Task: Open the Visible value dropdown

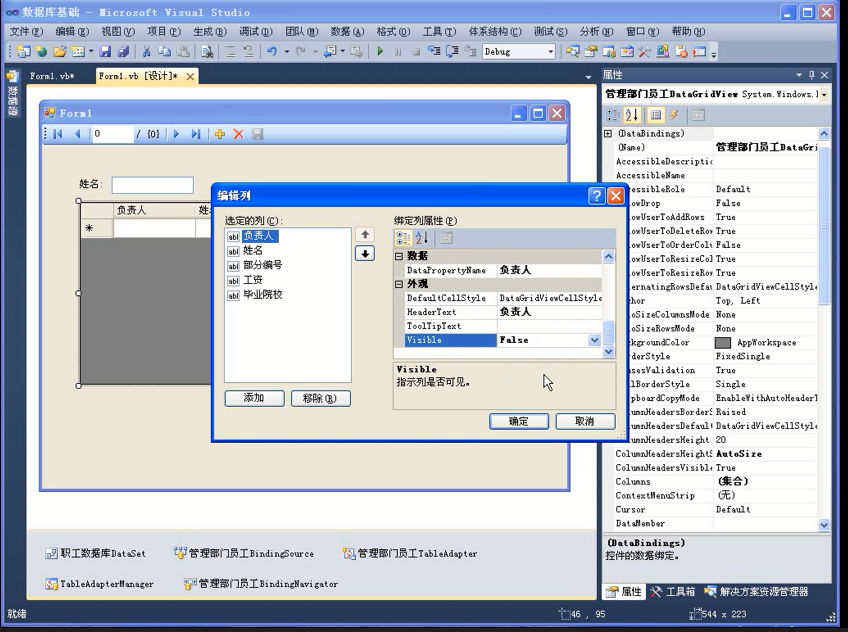Action: tap(594, 341)
